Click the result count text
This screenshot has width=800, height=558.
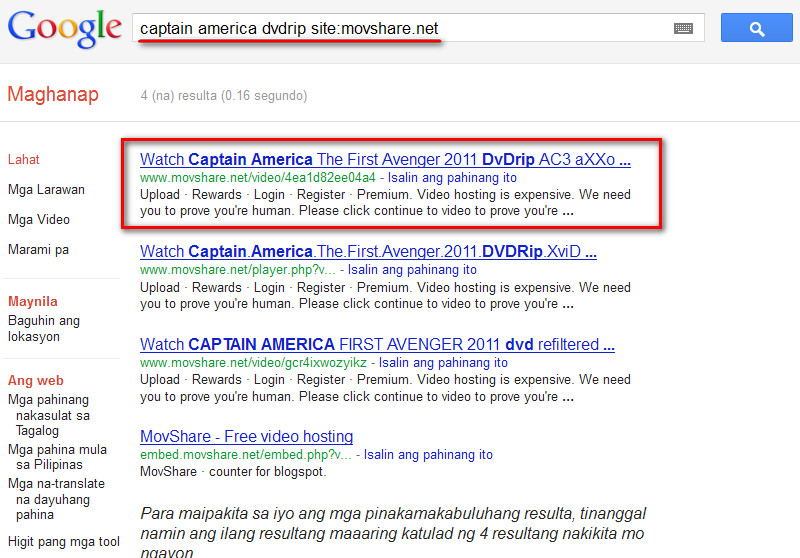coord(224,95)
